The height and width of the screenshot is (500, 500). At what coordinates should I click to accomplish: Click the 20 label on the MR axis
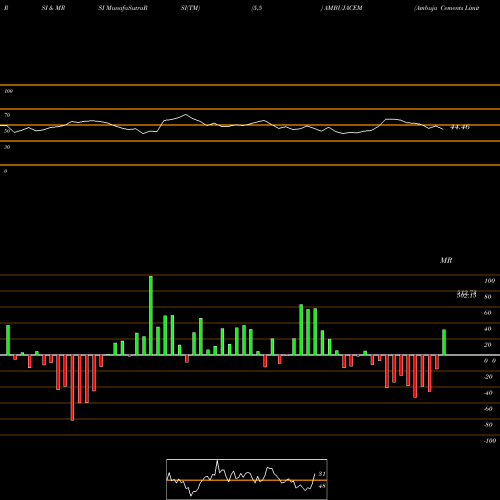pyautogui.click(x=488, y=345)
